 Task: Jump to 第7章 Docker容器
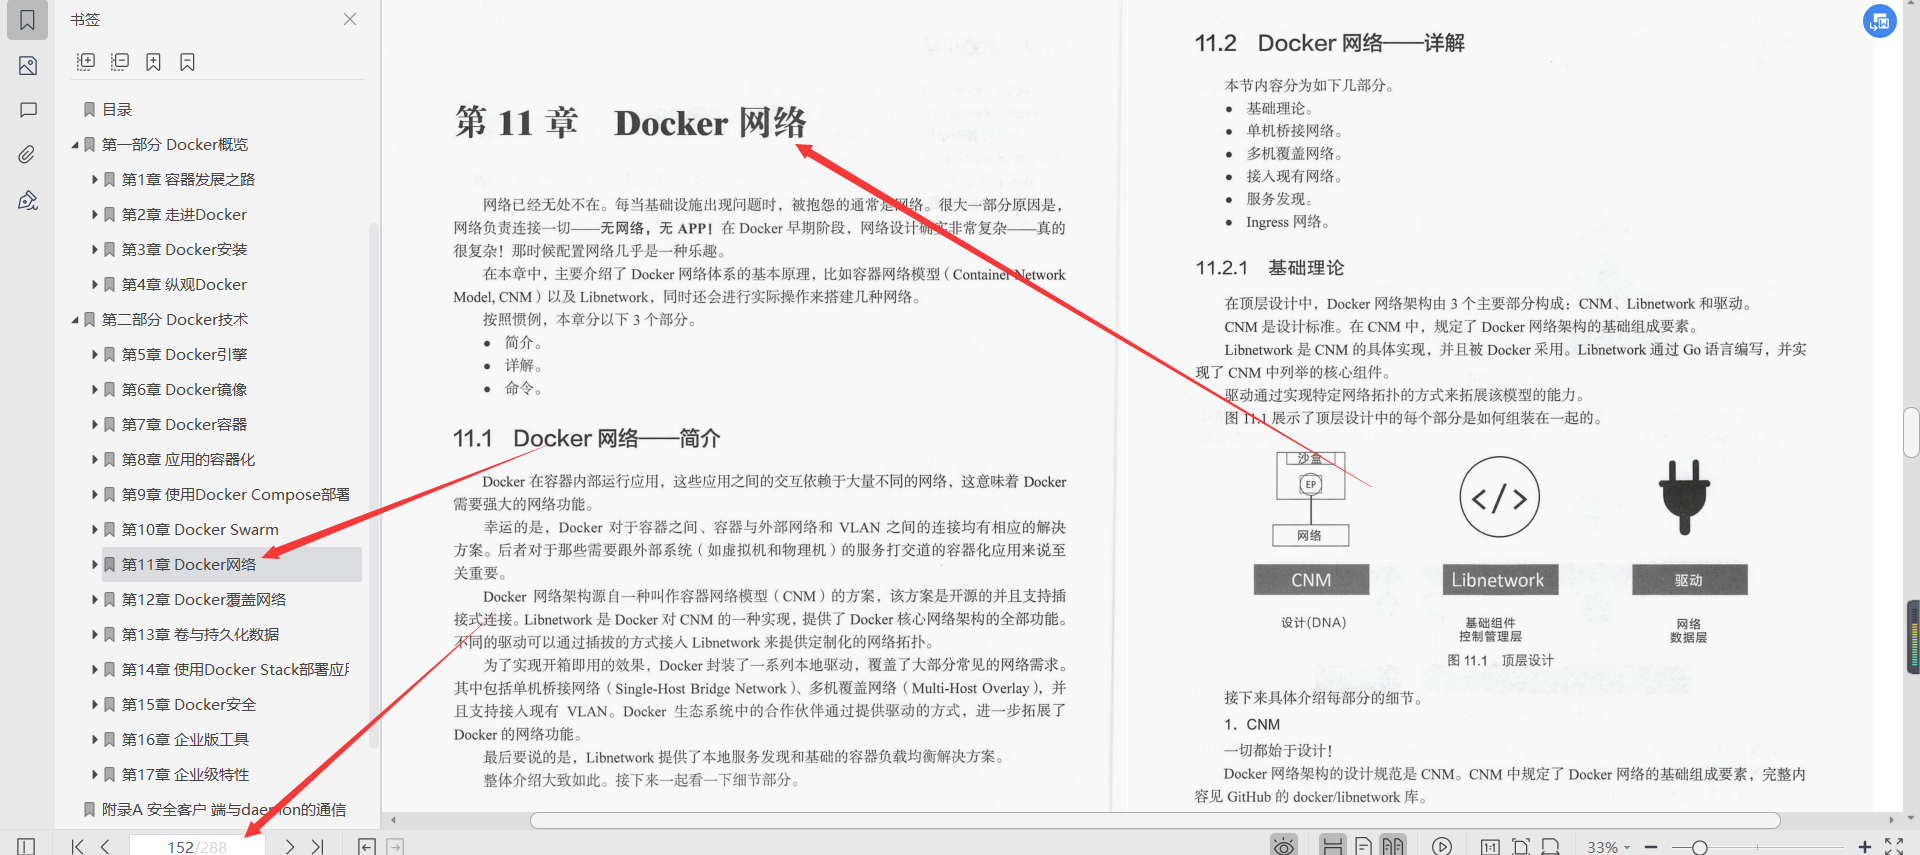184,425
